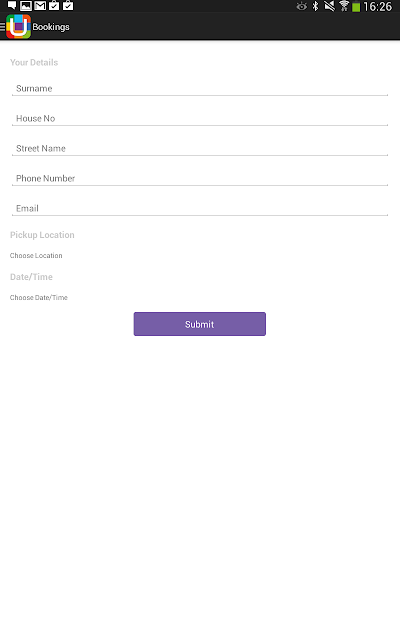
Task: Tap the Wi-Fi signal status icon
Action: point(344,6)
